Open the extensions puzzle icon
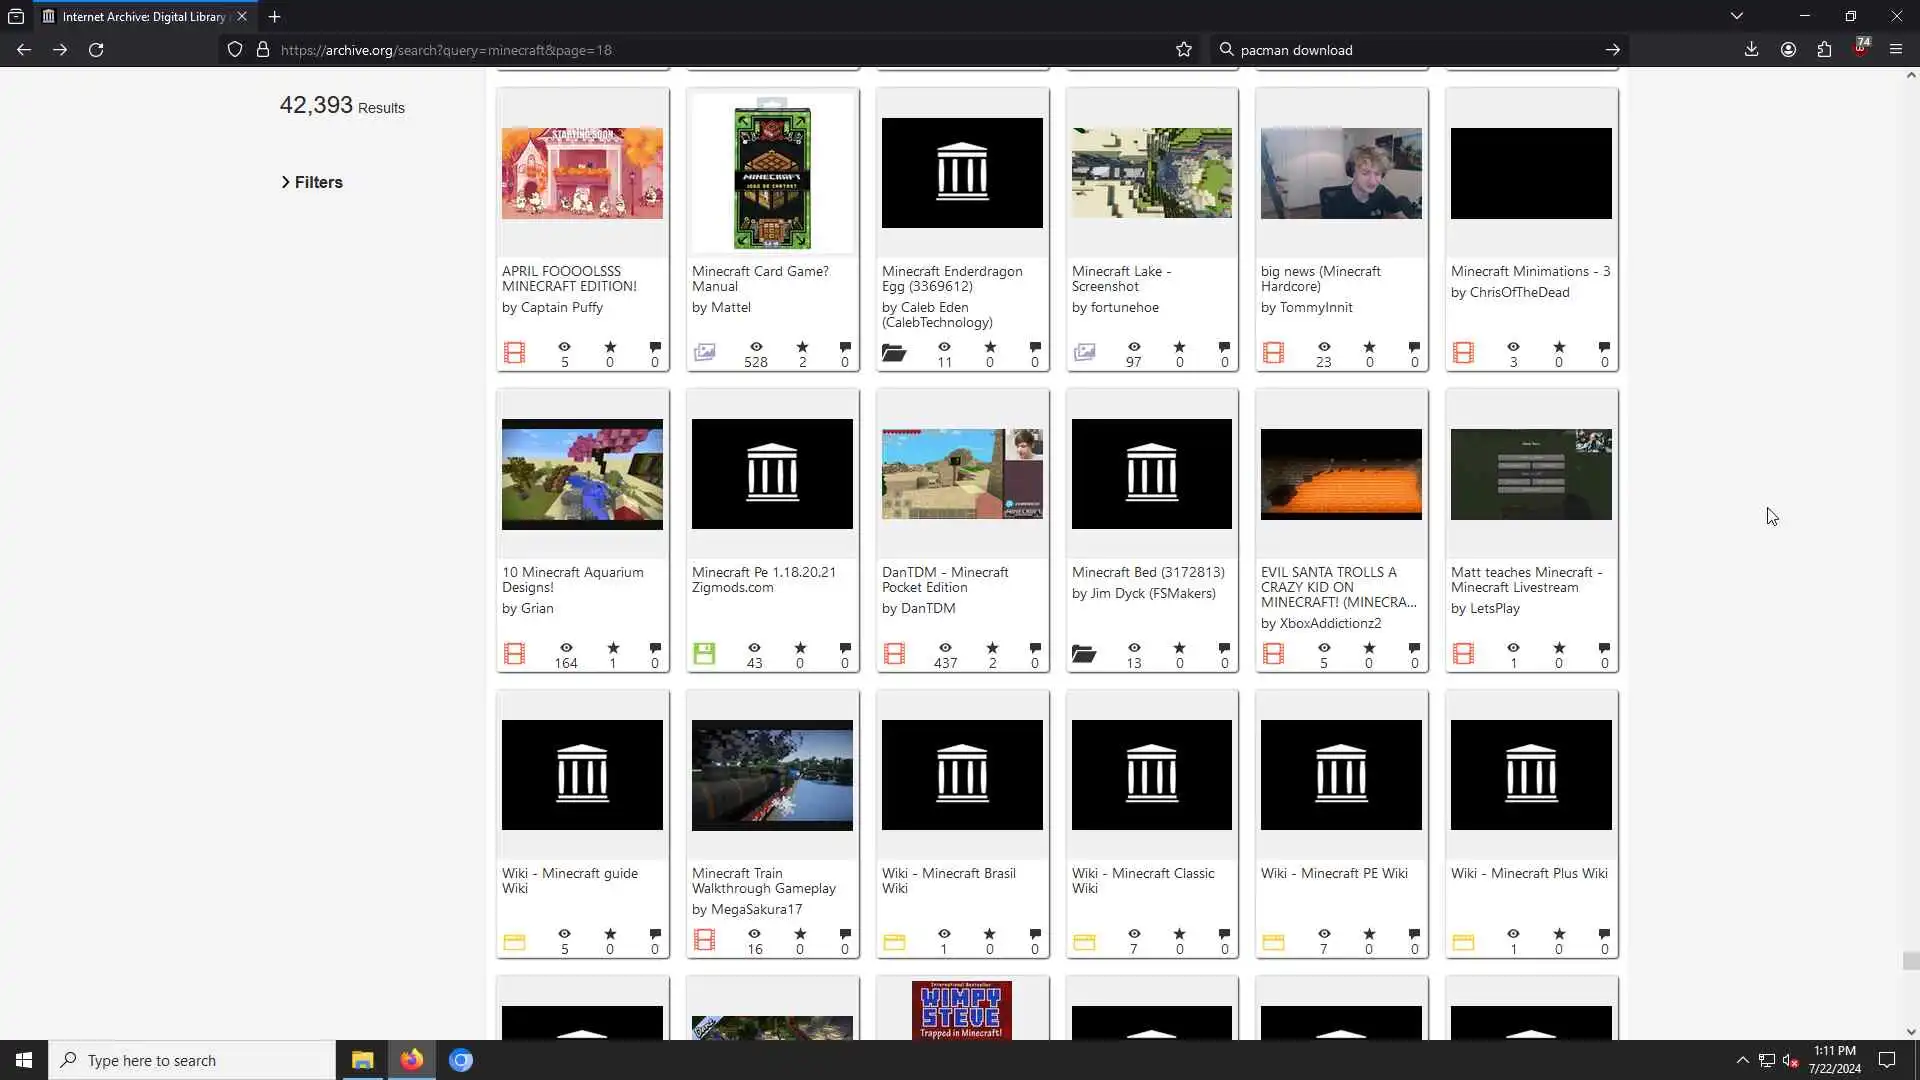 click(x=1824, y=50)
